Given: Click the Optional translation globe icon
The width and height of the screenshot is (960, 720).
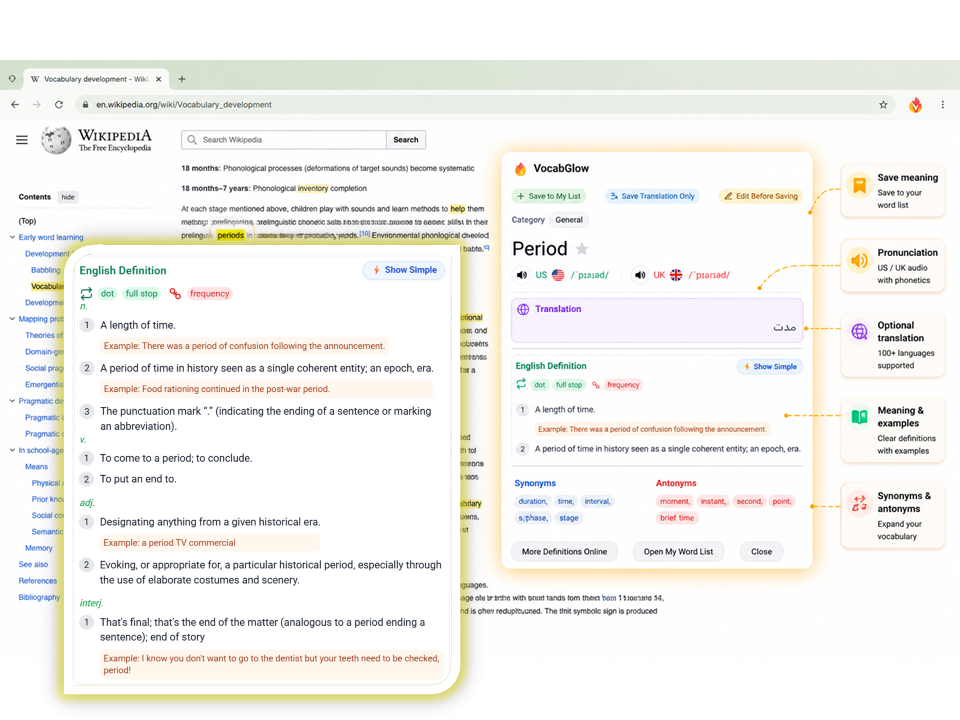Looking at the screenshot, I should click(x=859, y=331).
